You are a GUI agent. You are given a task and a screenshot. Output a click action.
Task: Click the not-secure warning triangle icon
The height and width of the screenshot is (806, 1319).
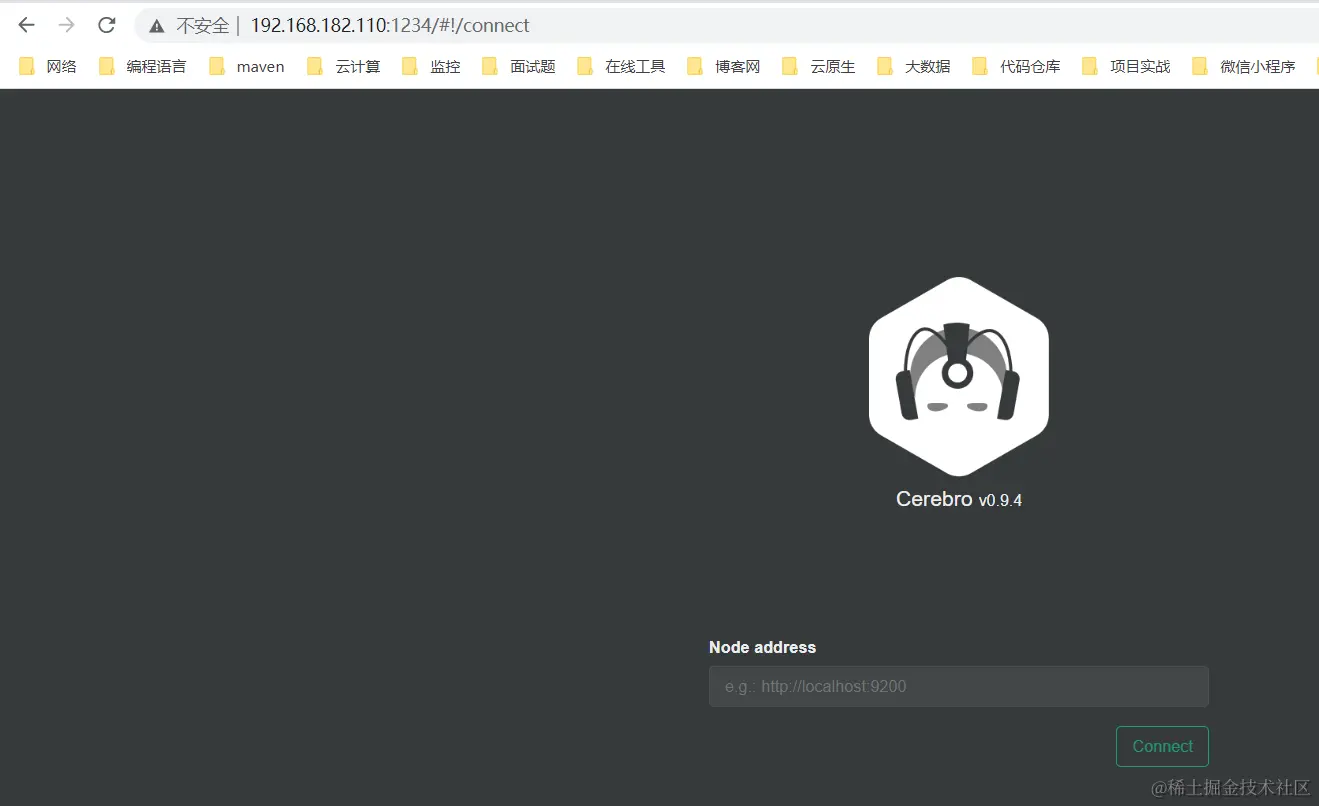point(157,26)
